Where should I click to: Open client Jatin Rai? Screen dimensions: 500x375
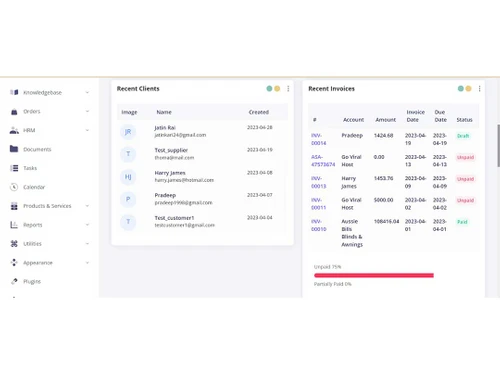click(x=165, y=128)
